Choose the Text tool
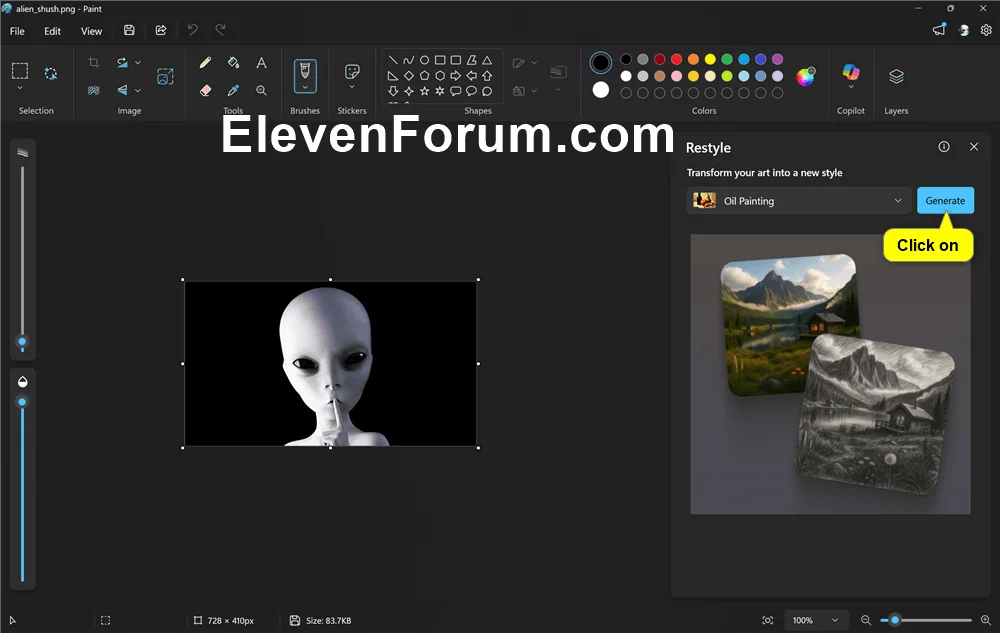Image resolution: width=1000 pixels, height=633 pixels. pos(261,62)
